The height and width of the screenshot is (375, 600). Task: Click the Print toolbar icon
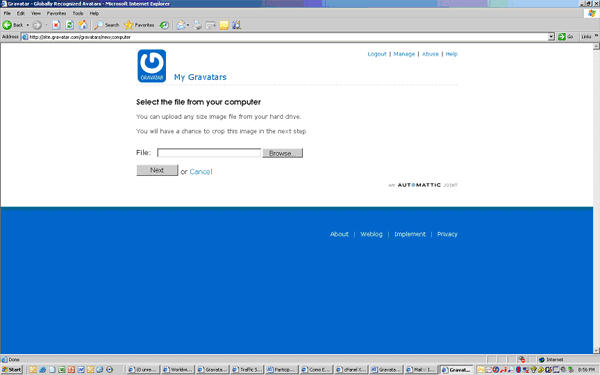tap(197, 25)
